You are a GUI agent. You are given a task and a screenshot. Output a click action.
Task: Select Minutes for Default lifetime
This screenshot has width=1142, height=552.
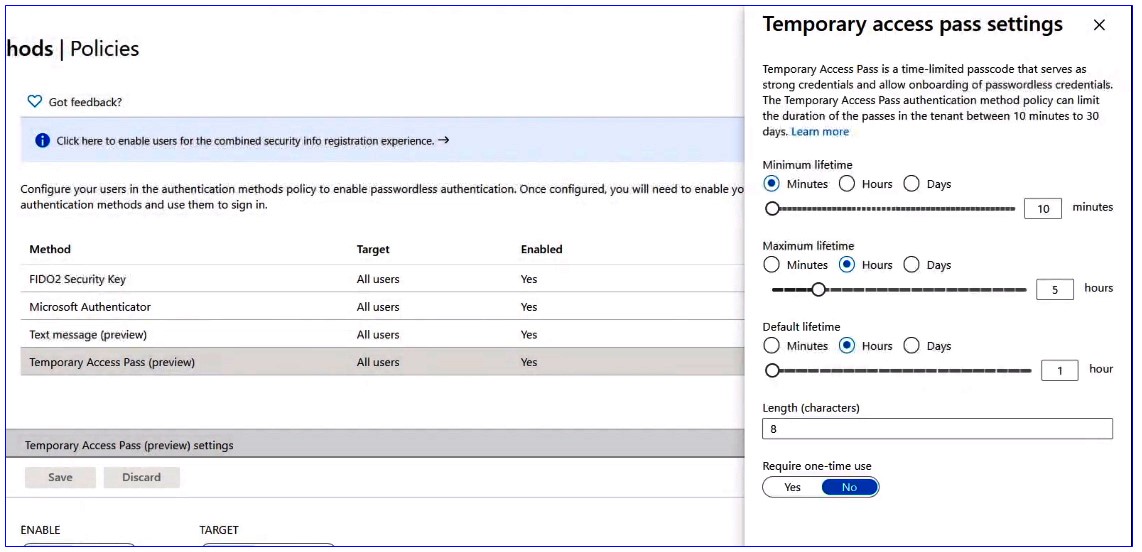pyautogui.click(x=771, y=346)
